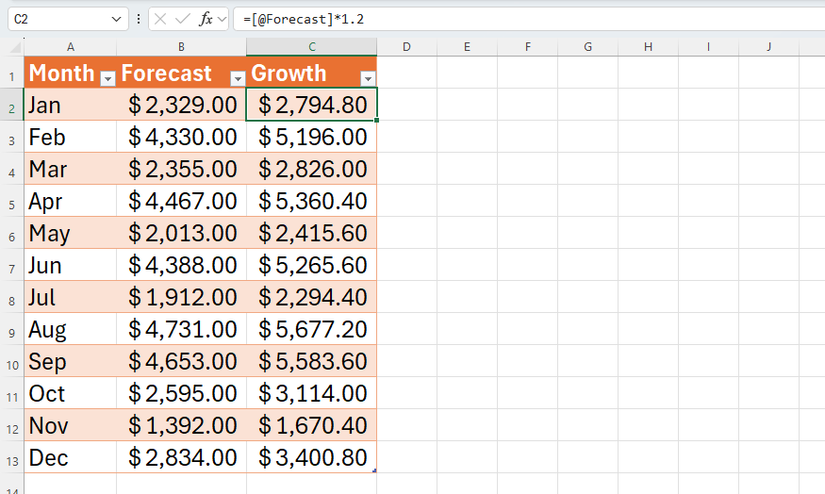Select the Dec cell
Viewport: 825px width, 494px height.
click(x=71, y=458)
